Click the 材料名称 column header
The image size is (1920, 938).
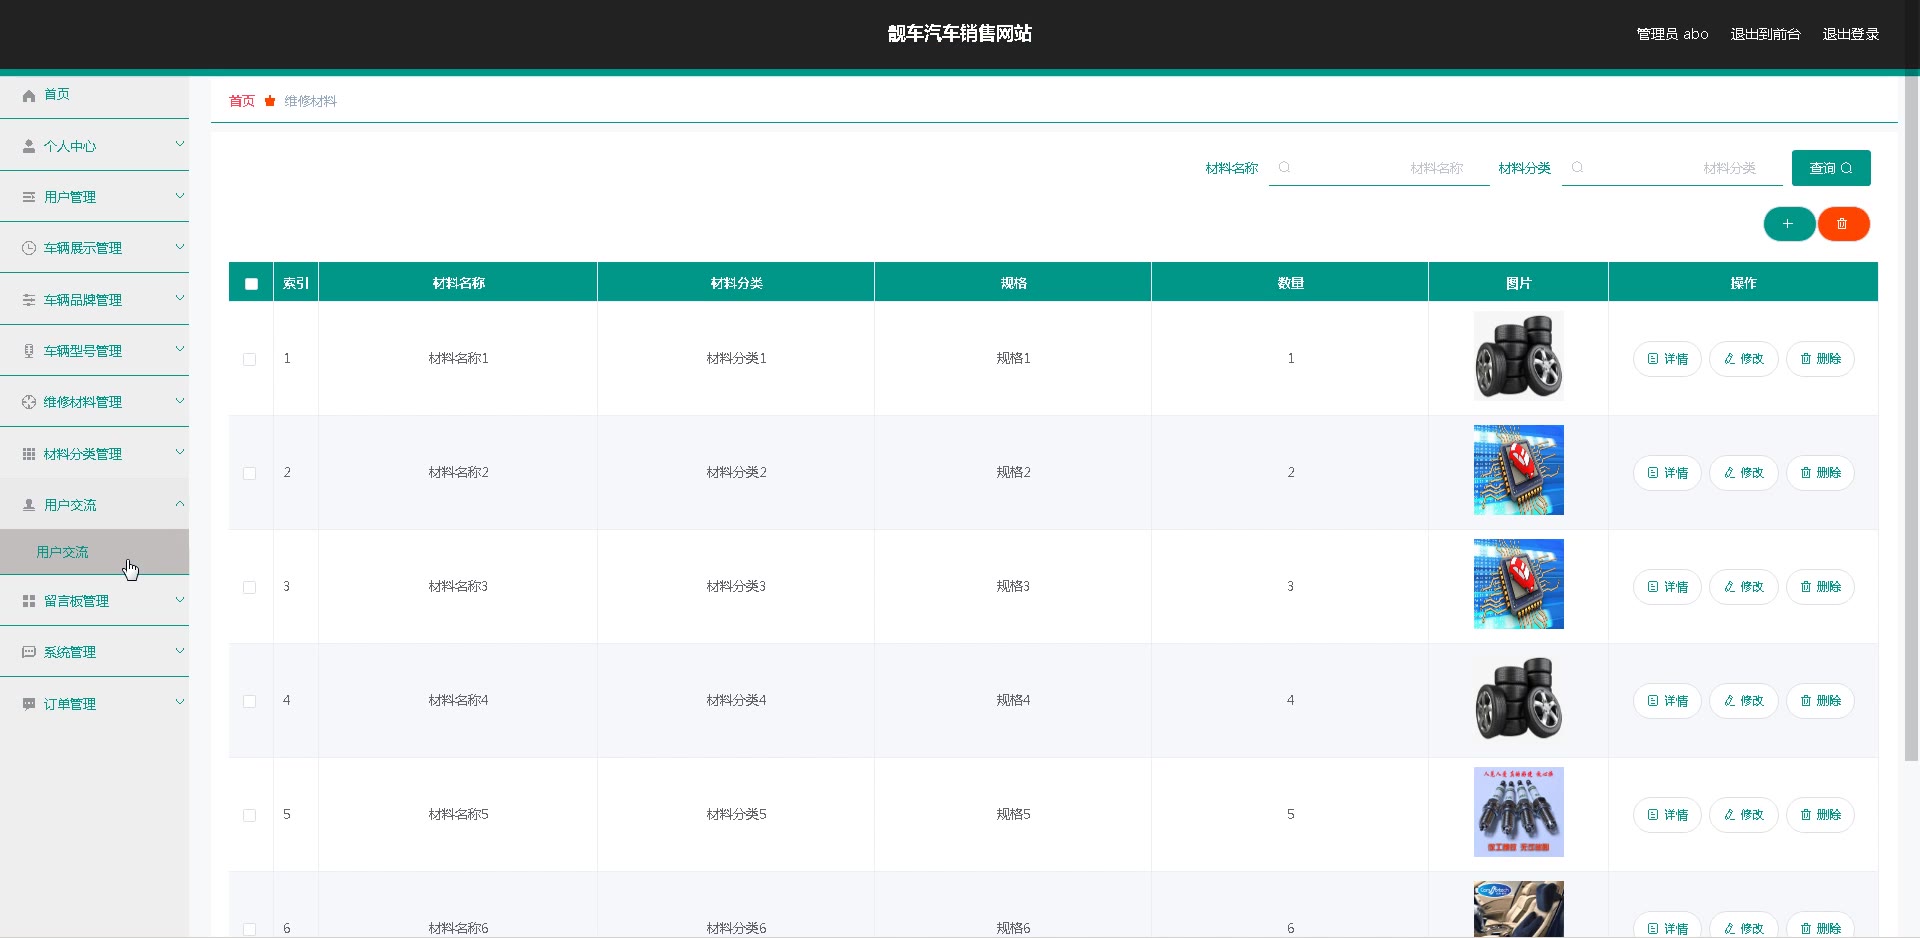click(x=458, y=283)
